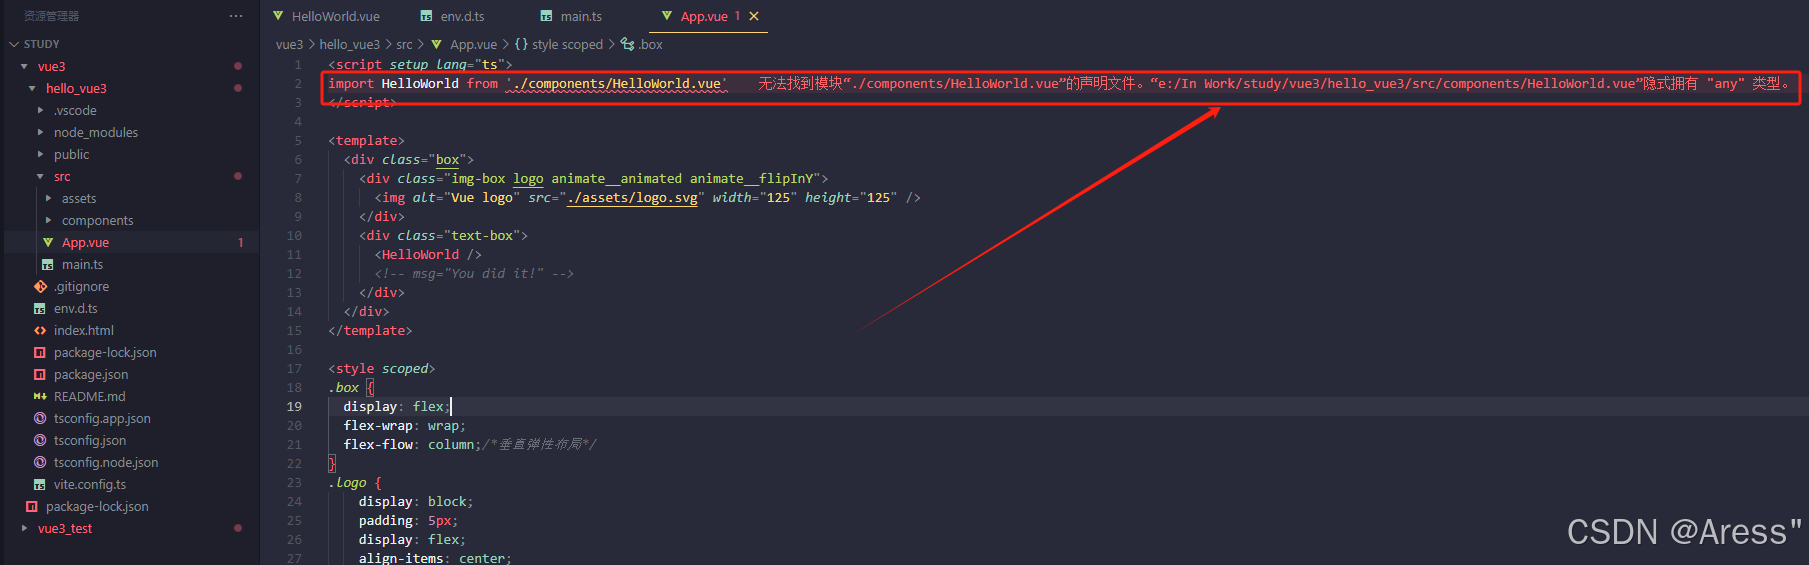Open package-lock.json listed right above package.json
Screen dimensions: 1809x565
[104, 352]
